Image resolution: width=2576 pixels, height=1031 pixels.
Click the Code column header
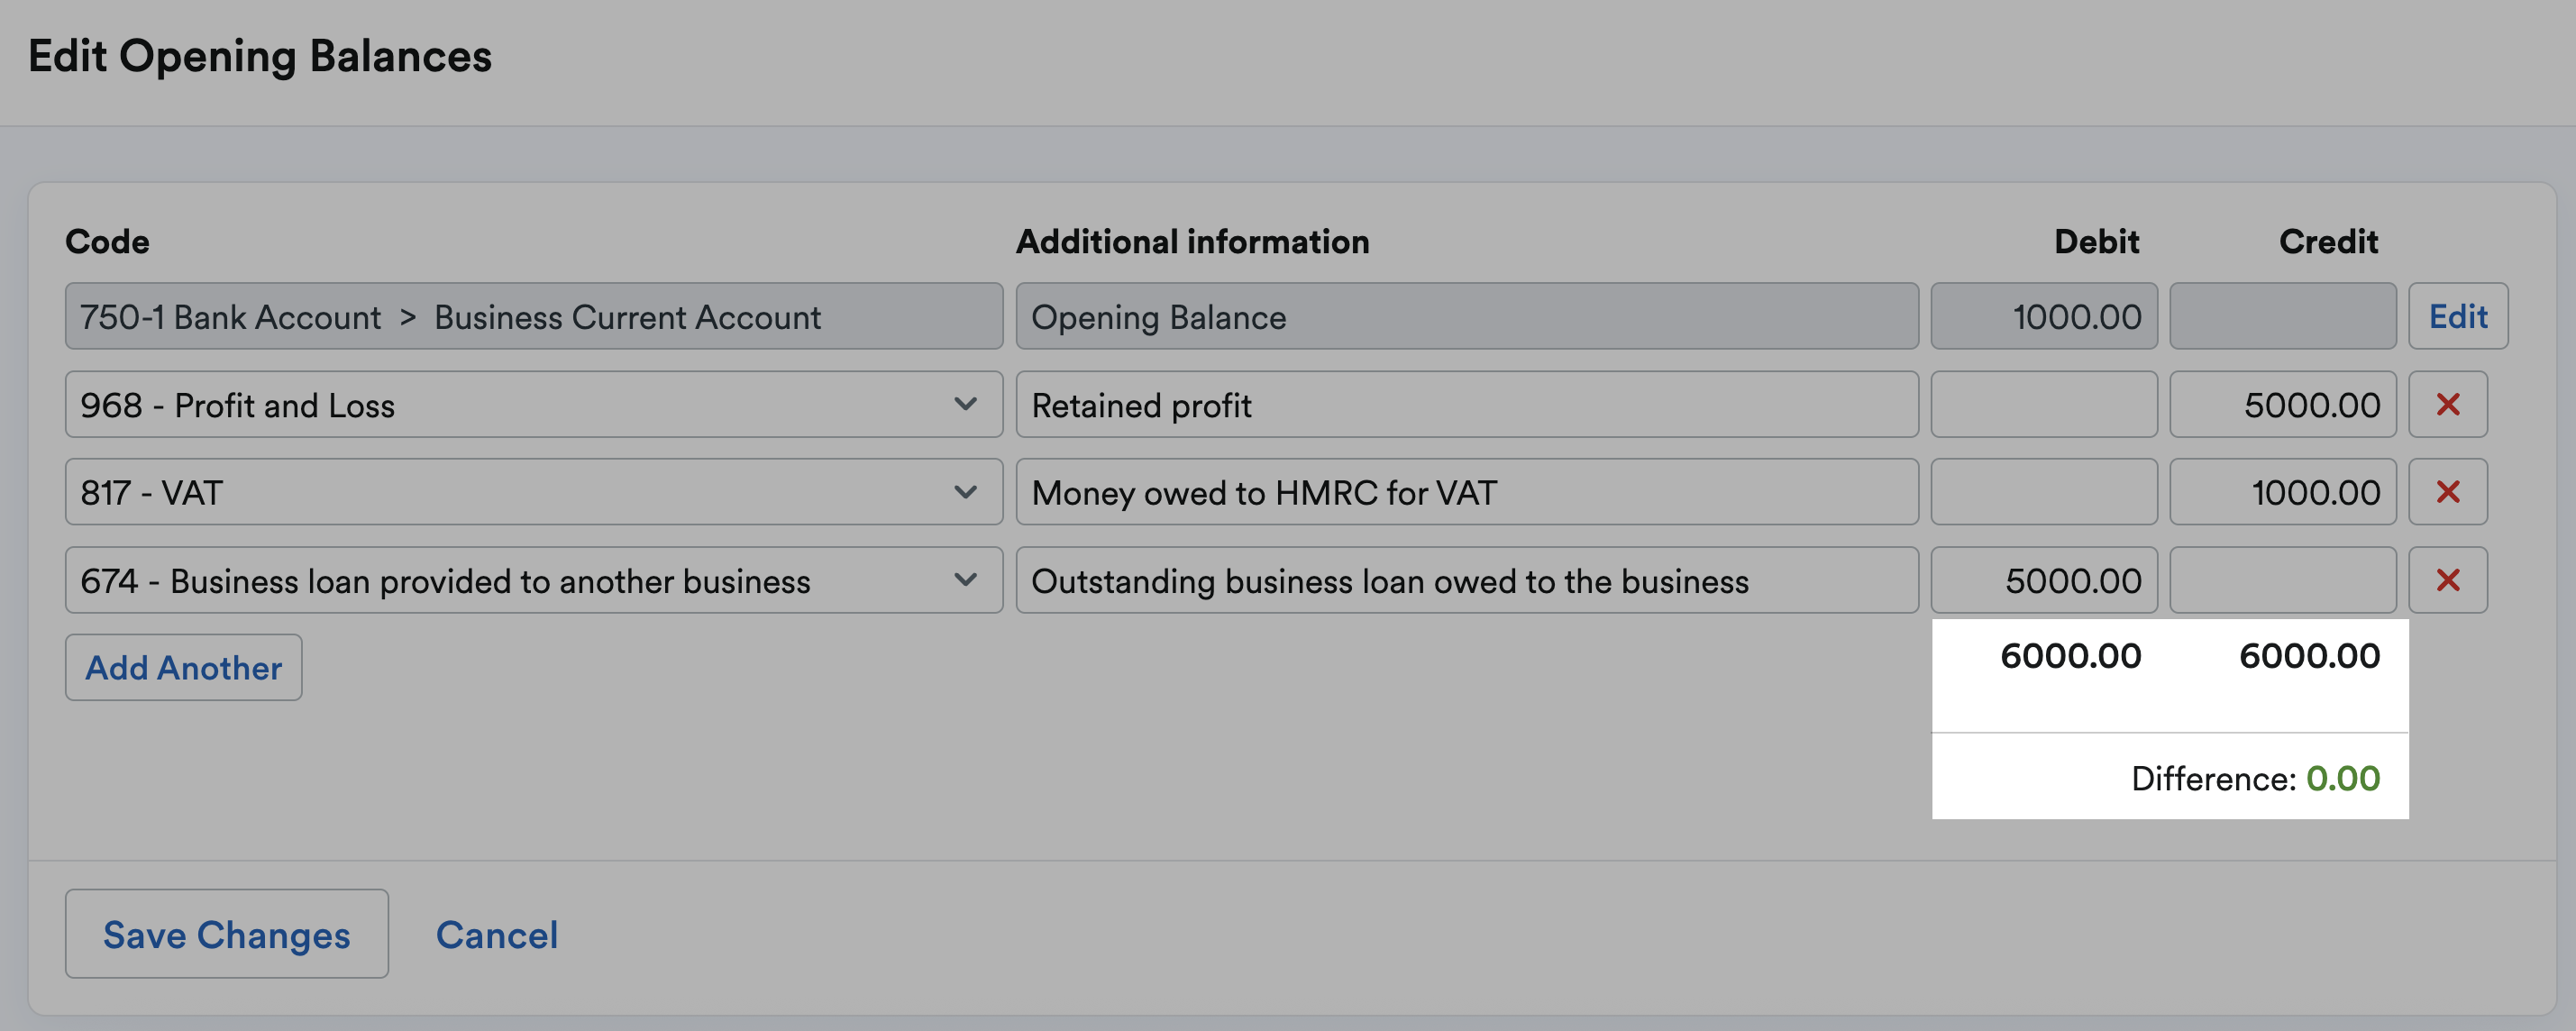(x=107, y=241)
